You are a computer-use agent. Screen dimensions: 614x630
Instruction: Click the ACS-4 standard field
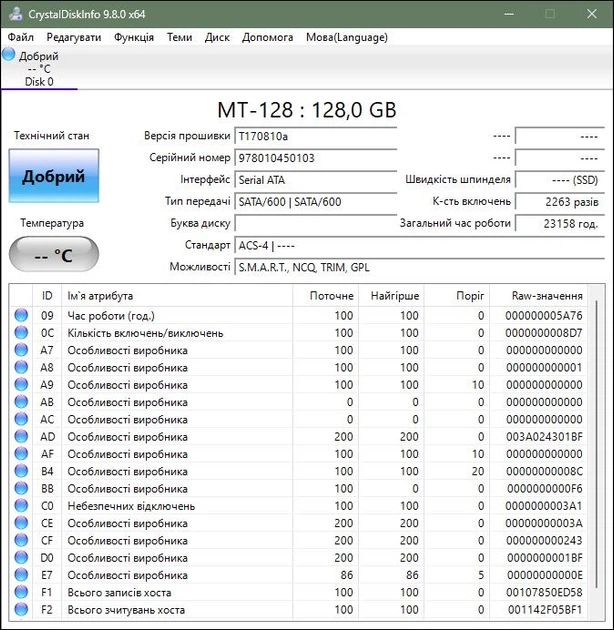[420, 245]
